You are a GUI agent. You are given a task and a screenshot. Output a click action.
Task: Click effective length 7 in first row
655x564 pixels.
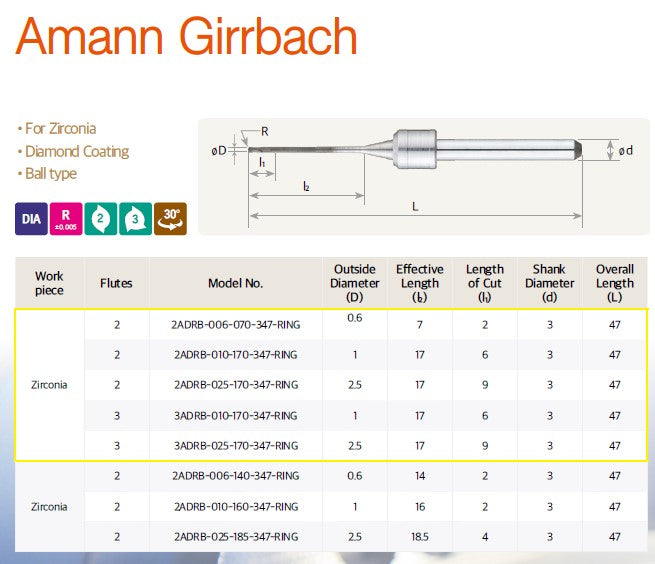(420, 325)
